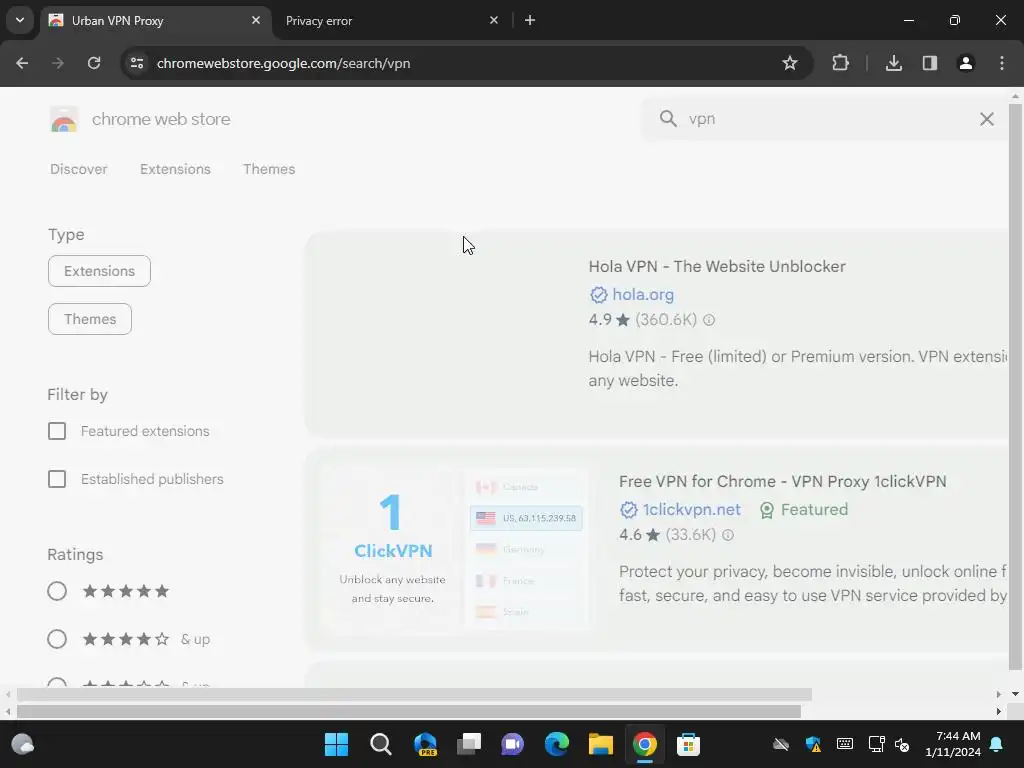Viewport: 1024px width, 768px height.
Task: Bookmark this page with the star icon
Action: coord(790,63)
